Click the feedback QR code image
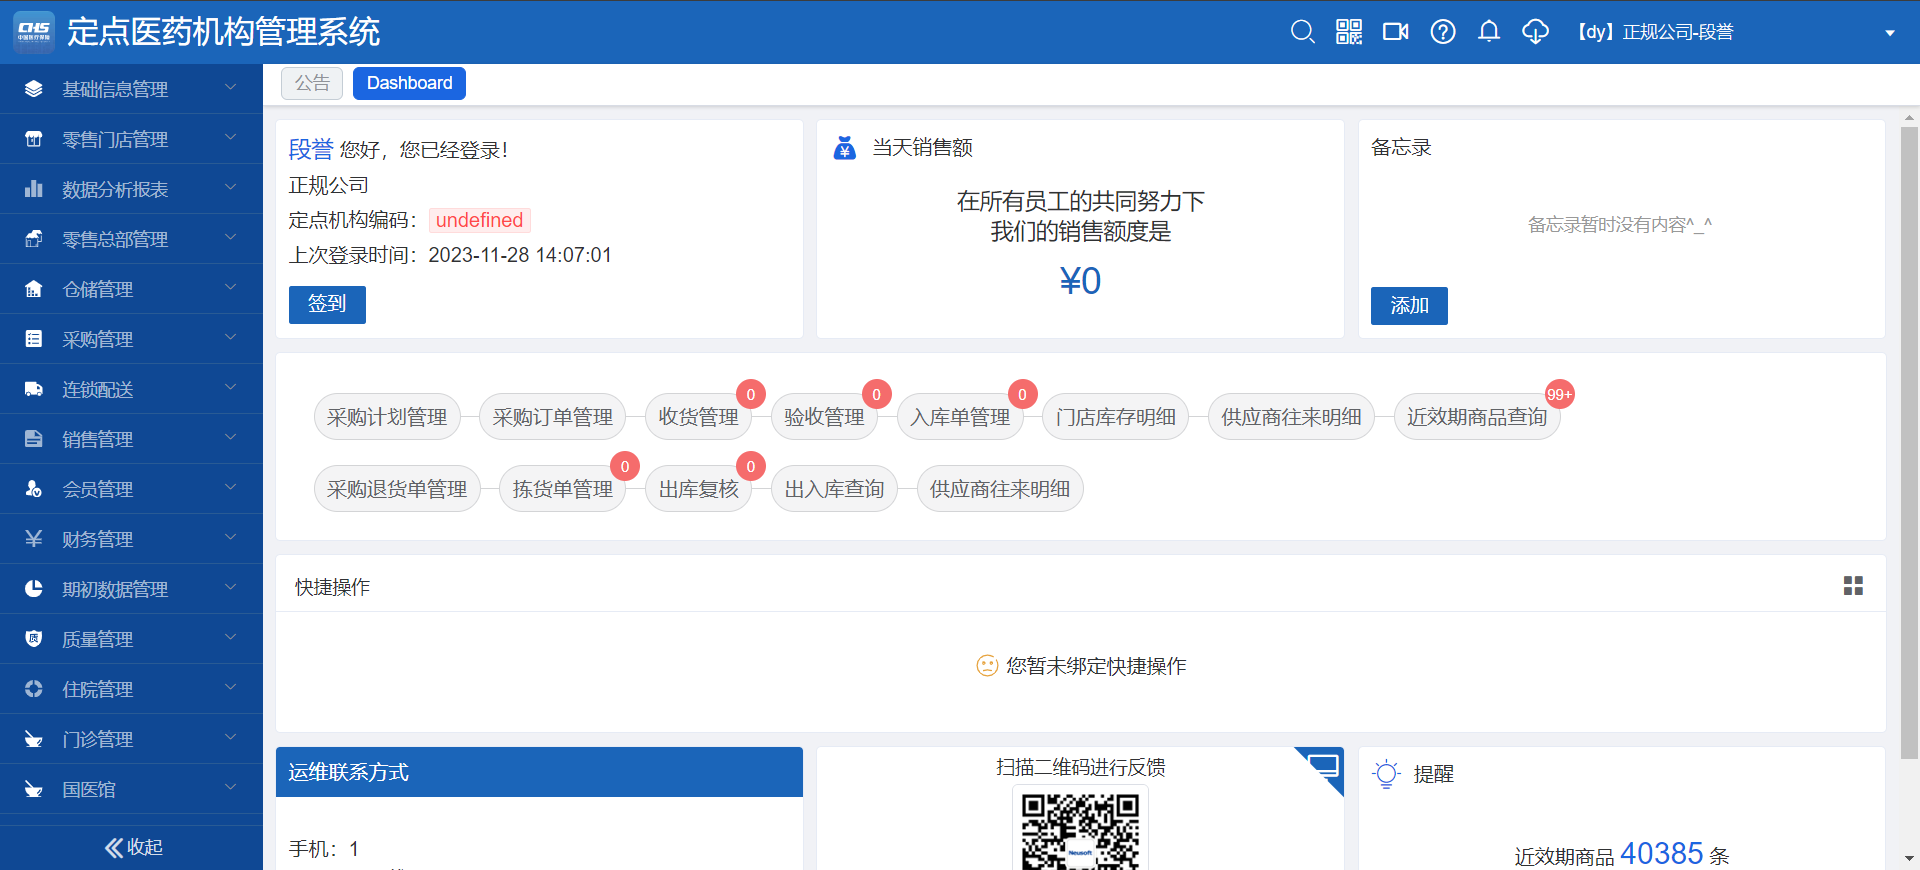Viewport: 1920px width, 870px height. [1080, 830]
